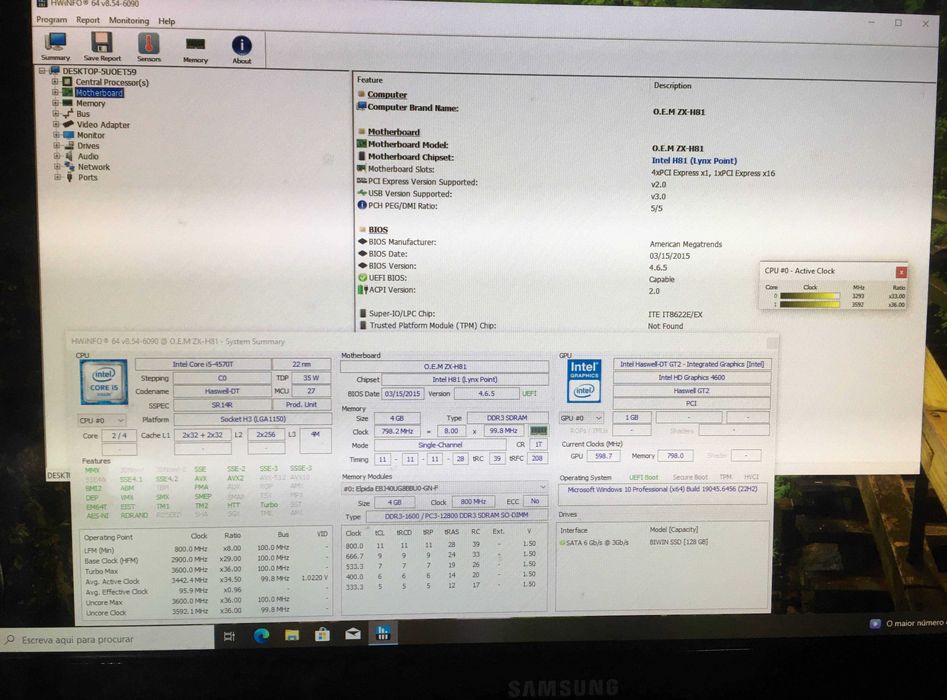Click the Computer Brand Name icon
Screen dimensions: 947x700
tap(361, 107)
